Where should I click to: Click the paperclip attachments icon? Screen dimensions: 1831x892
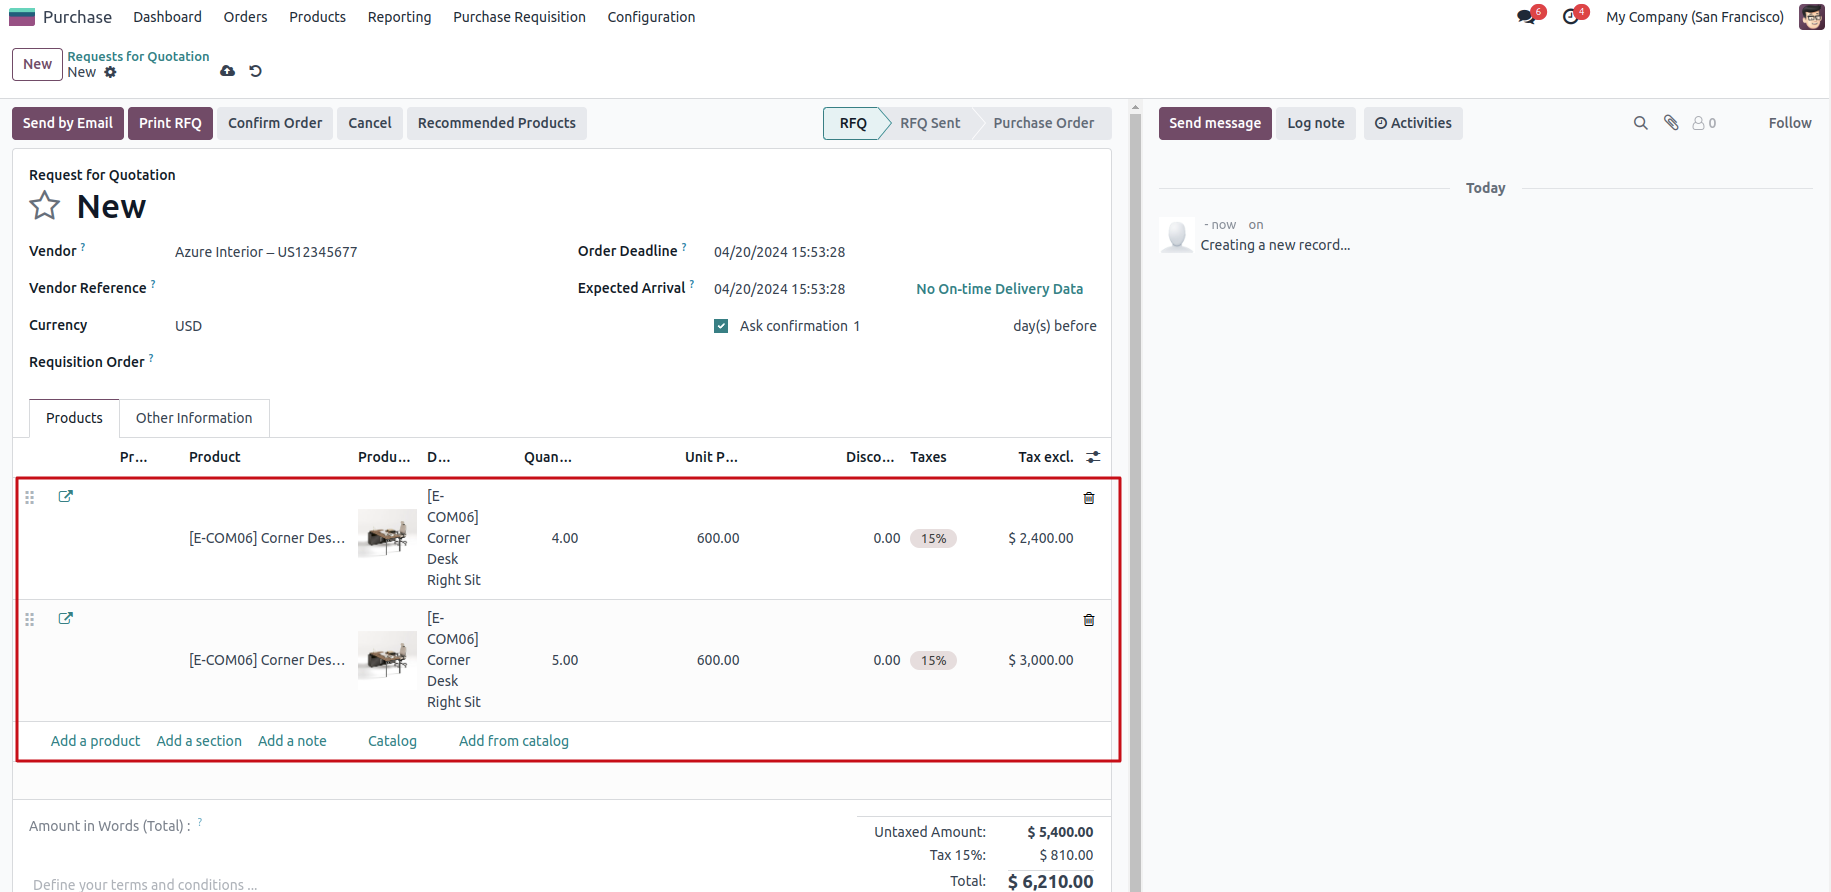1671,123
